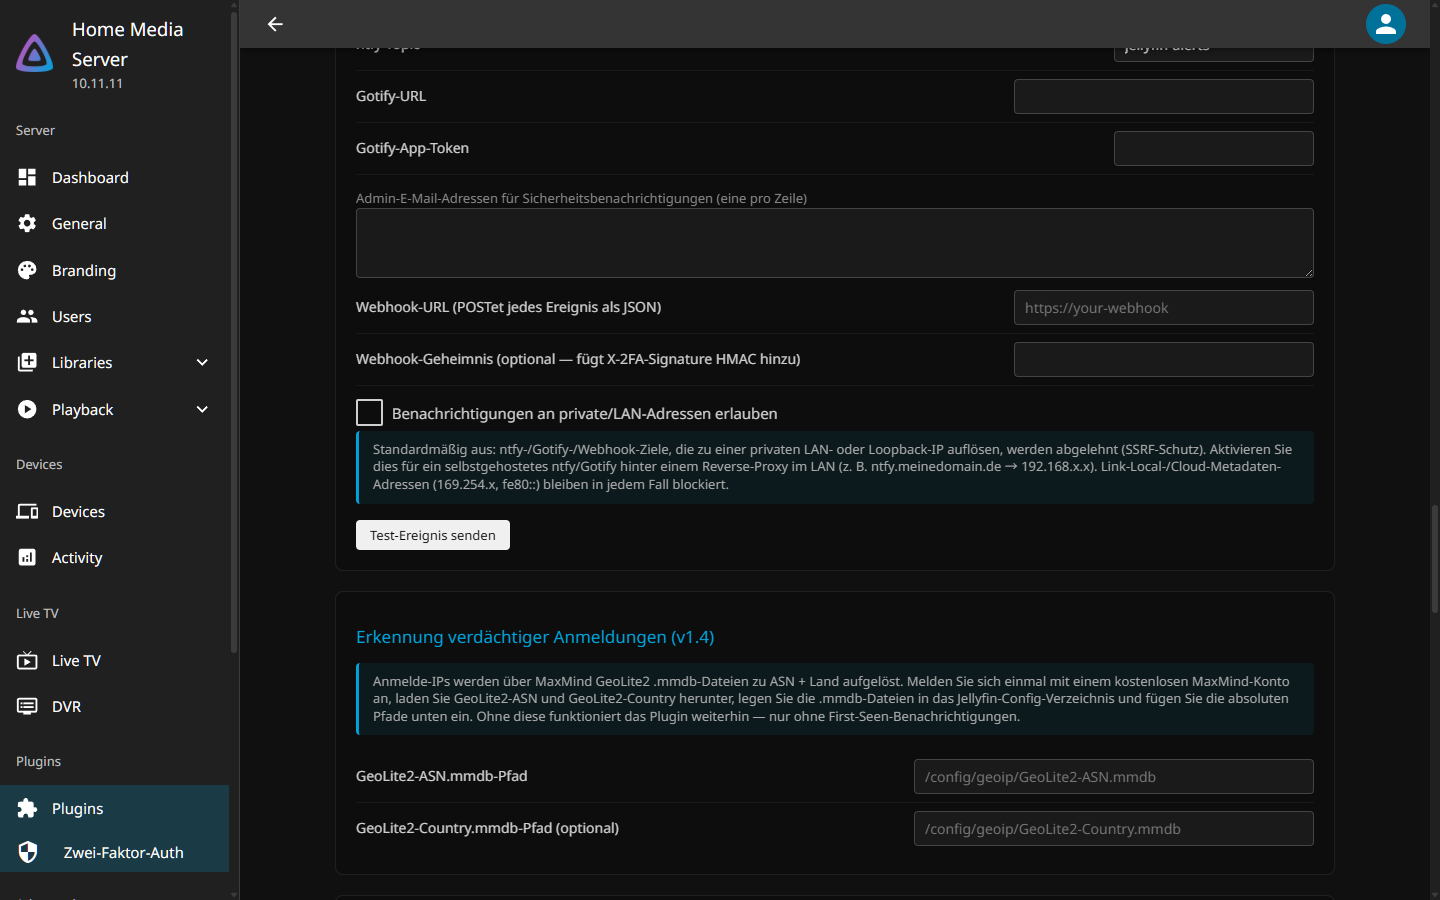Open the Users menu item
This screenshot has height=900, width=1440.
pos(114,316)
